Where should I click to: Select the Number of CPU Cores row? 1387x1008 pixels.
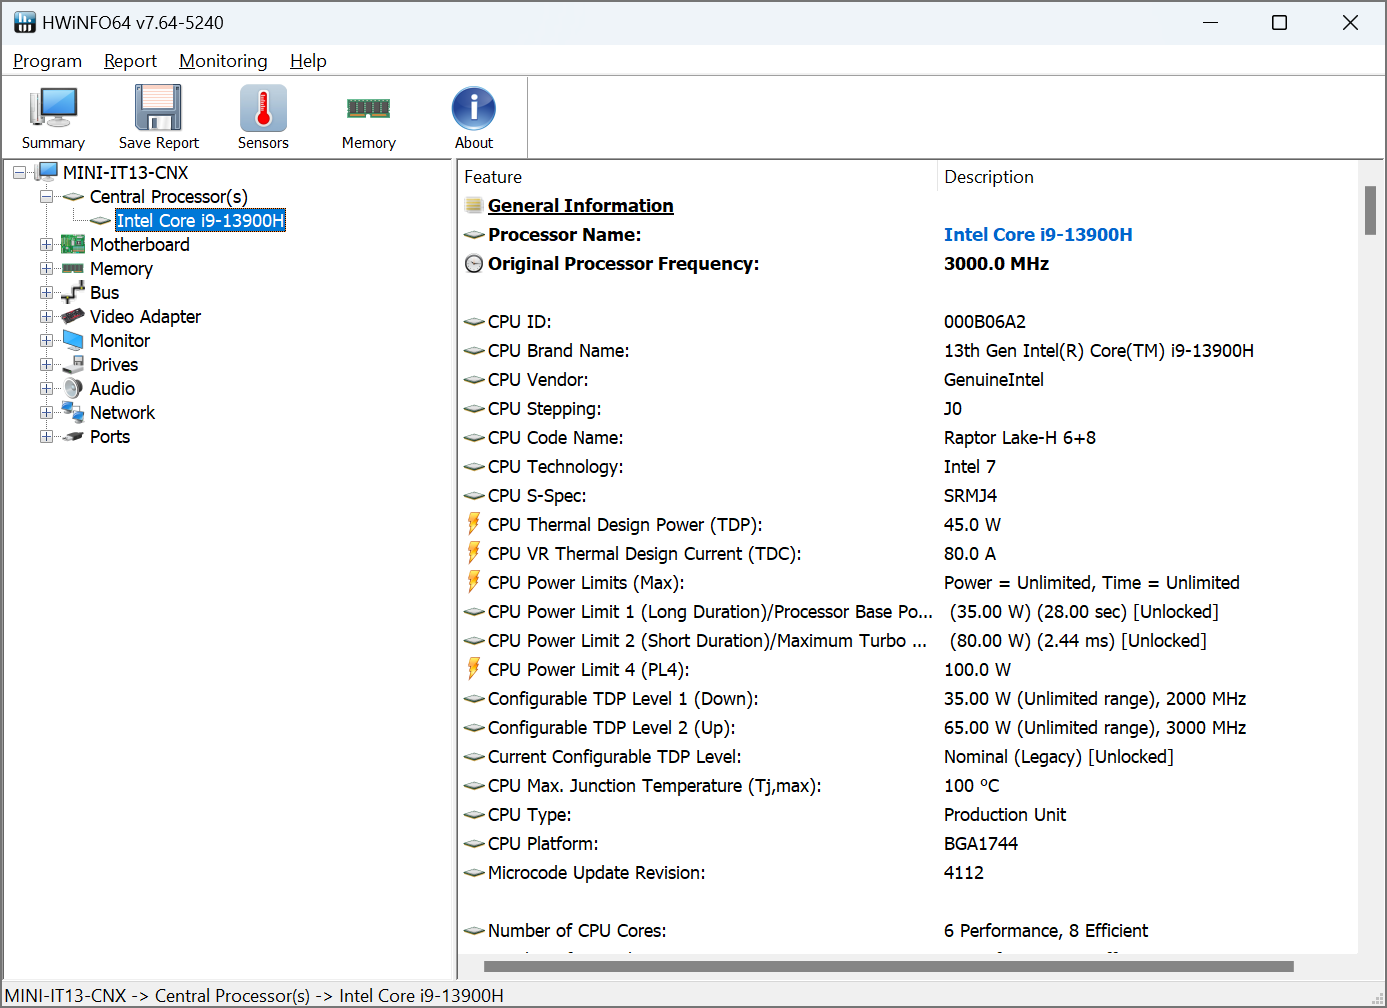click(x=908, y=930)
